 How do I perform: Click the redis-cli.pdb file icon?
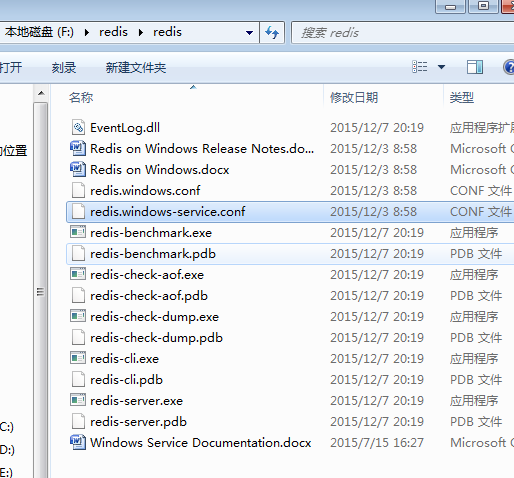[78, 379]
